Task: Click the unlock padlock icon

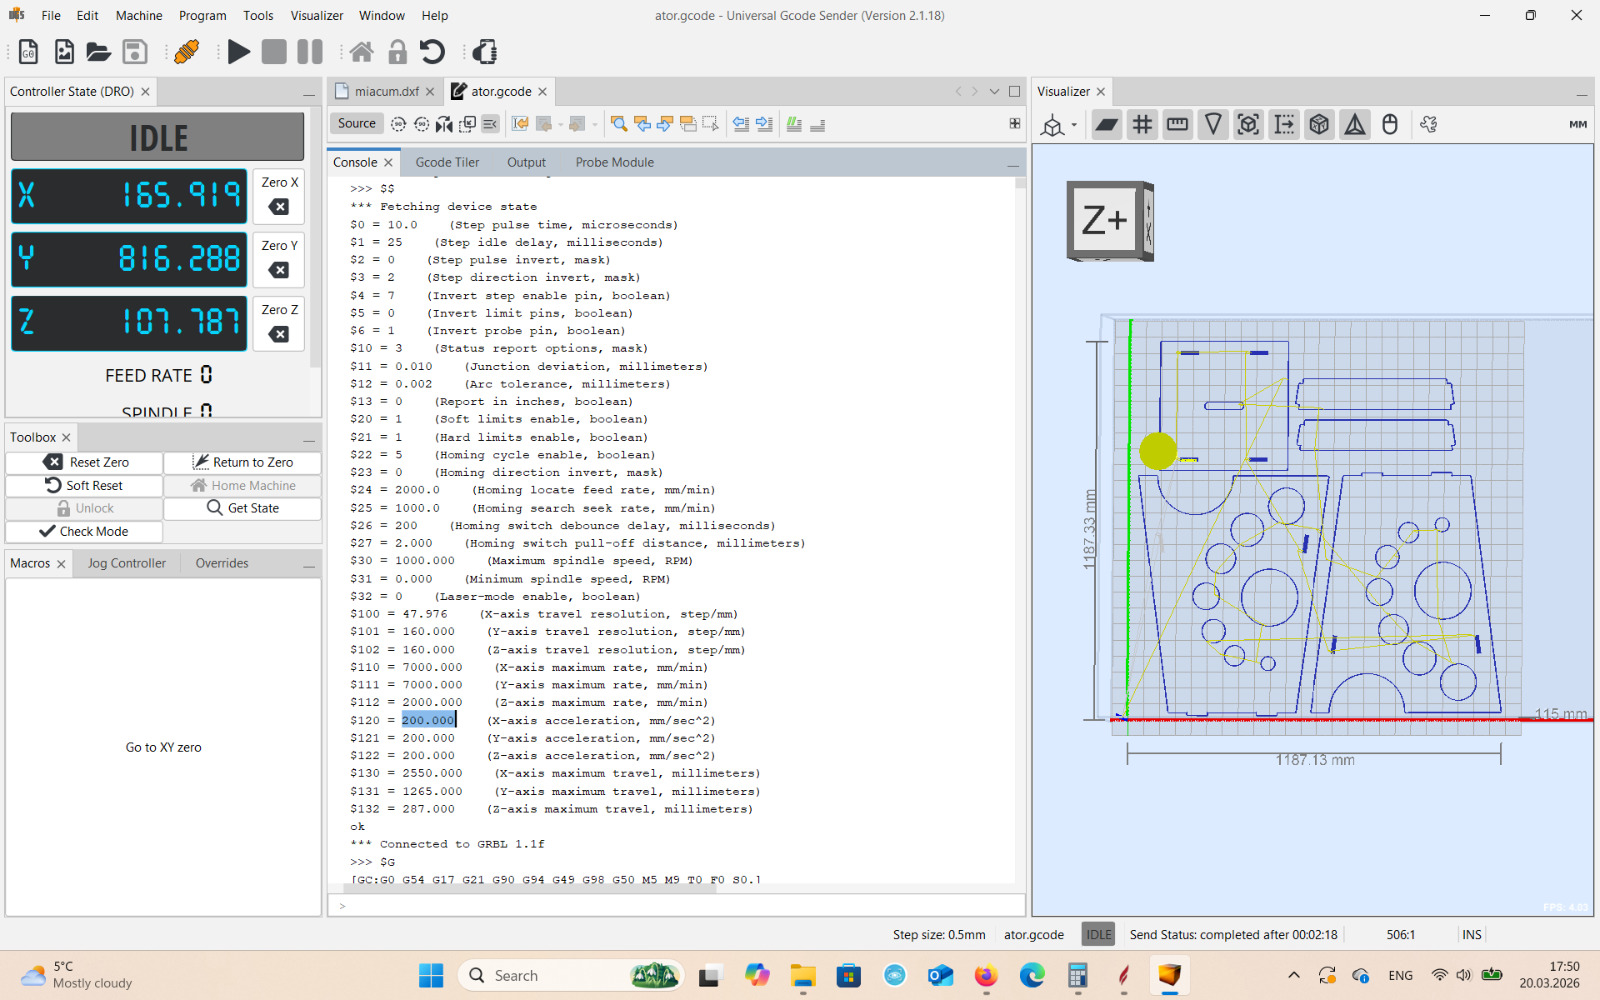Action: click(397, 51)
